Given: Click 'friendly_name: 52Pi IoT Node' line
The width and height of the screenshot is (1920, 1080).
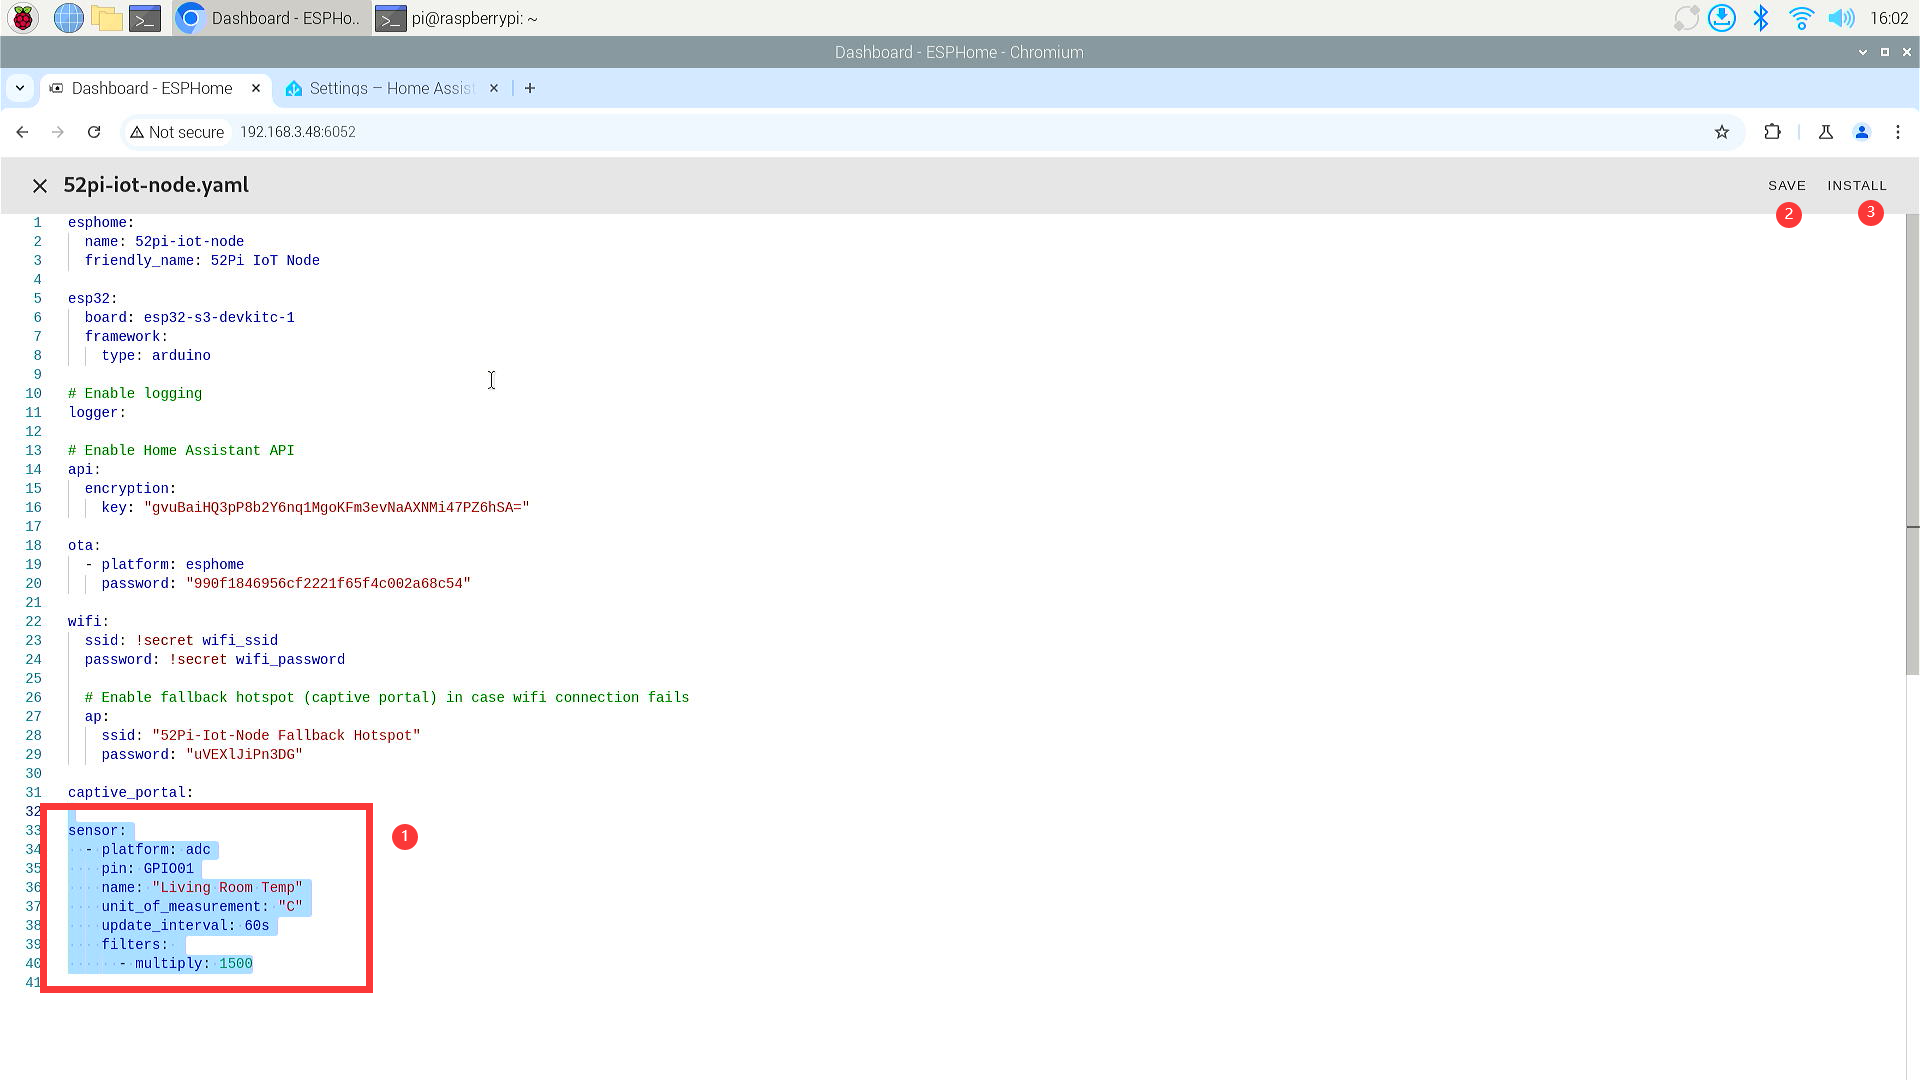Looking at the screenshot, I should (x=202, y=261).
